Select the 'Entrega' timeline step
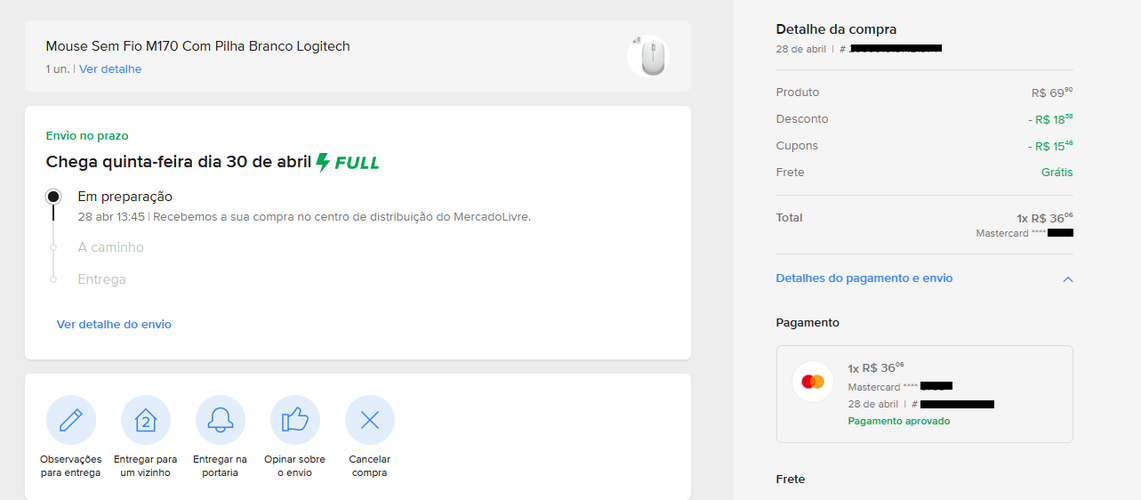This screenshot has height=500, width=1141. click(102, 279)
